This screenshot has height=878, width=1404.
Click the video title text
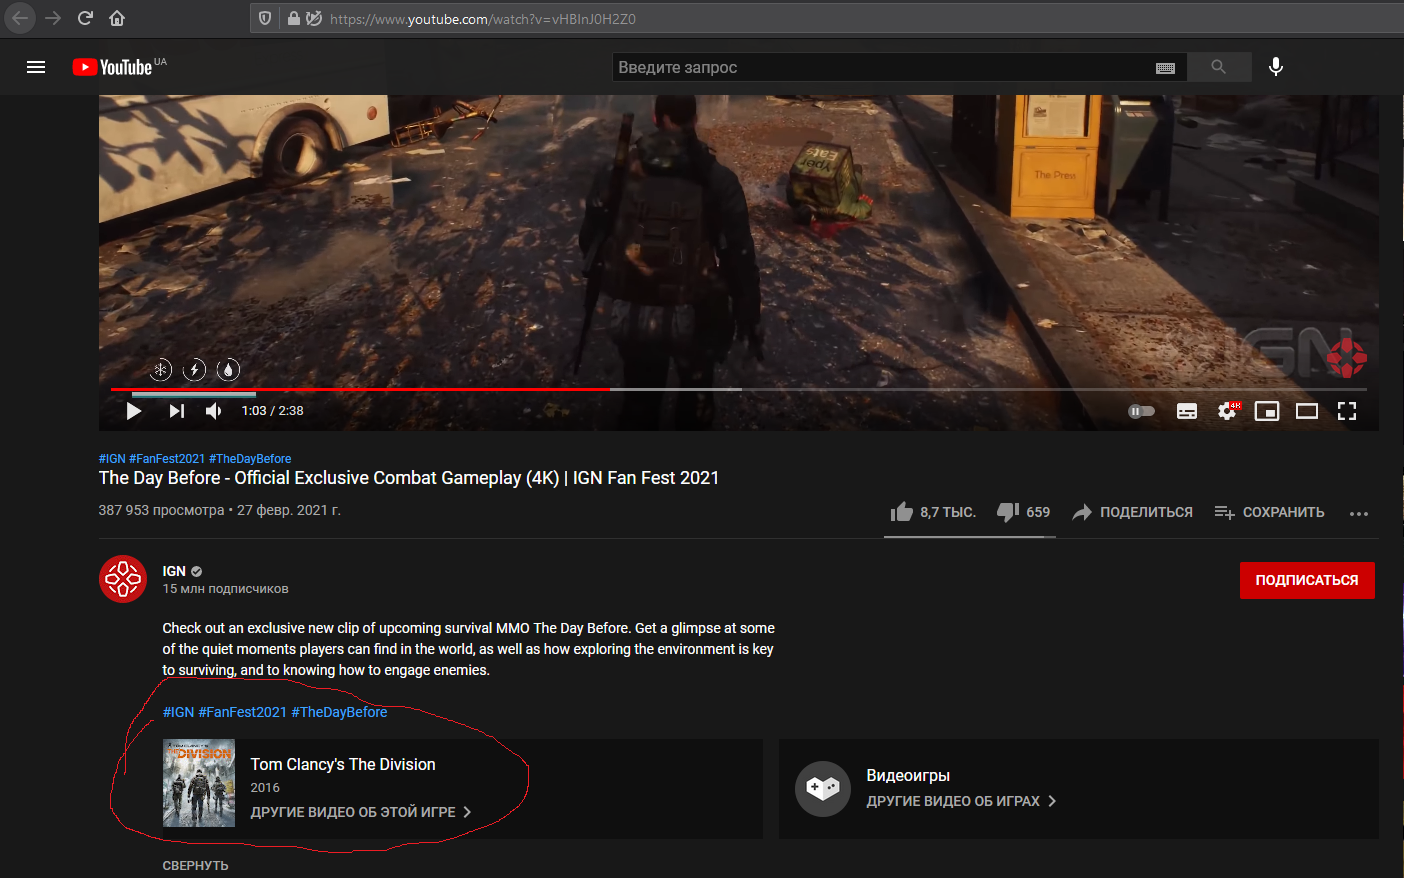click(x=409, y=478)
